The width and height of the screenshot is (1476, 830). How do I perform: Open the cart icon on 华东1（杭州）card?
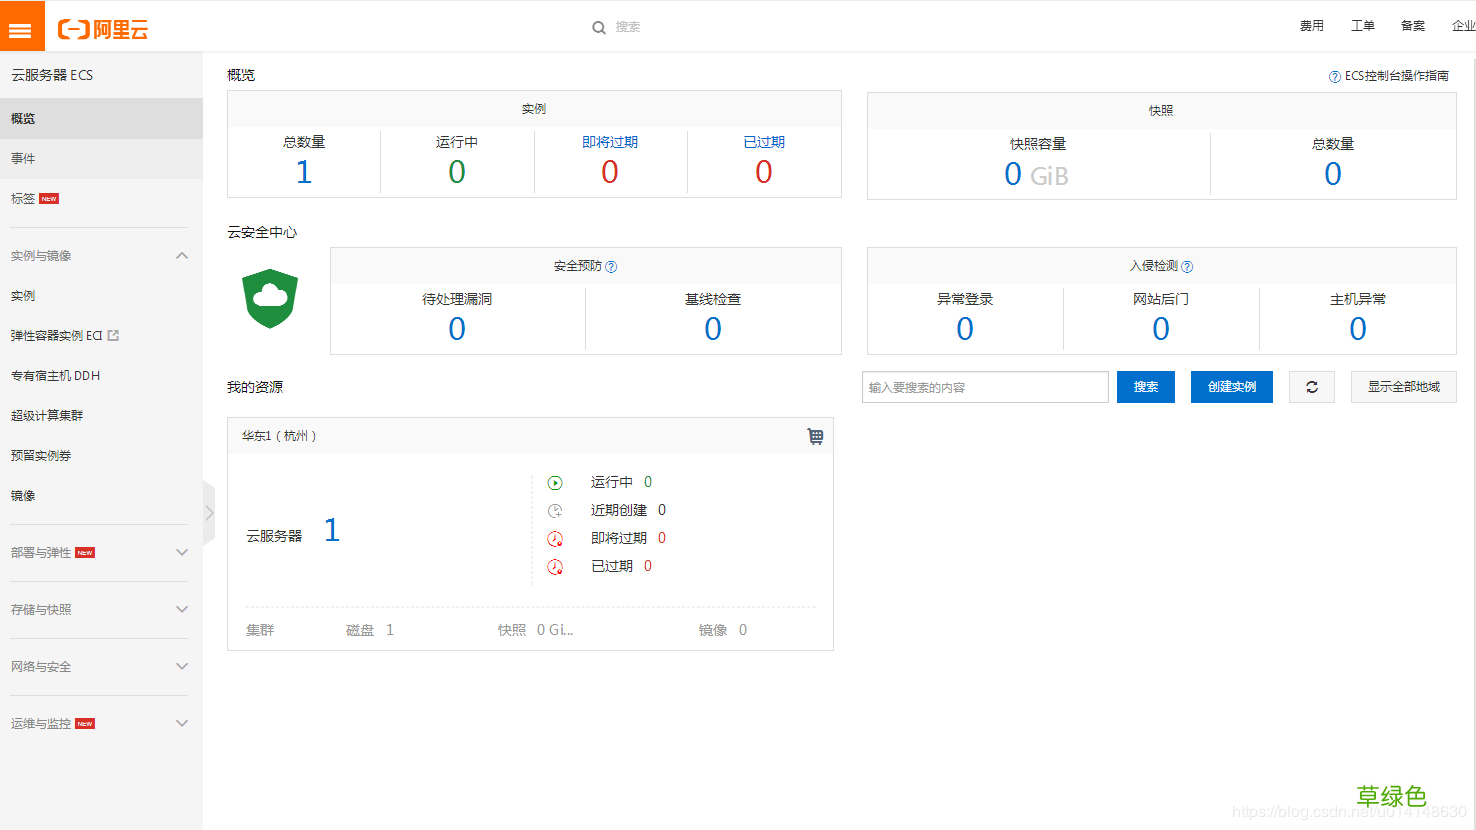pyautogui.click(x=815, y=436)
